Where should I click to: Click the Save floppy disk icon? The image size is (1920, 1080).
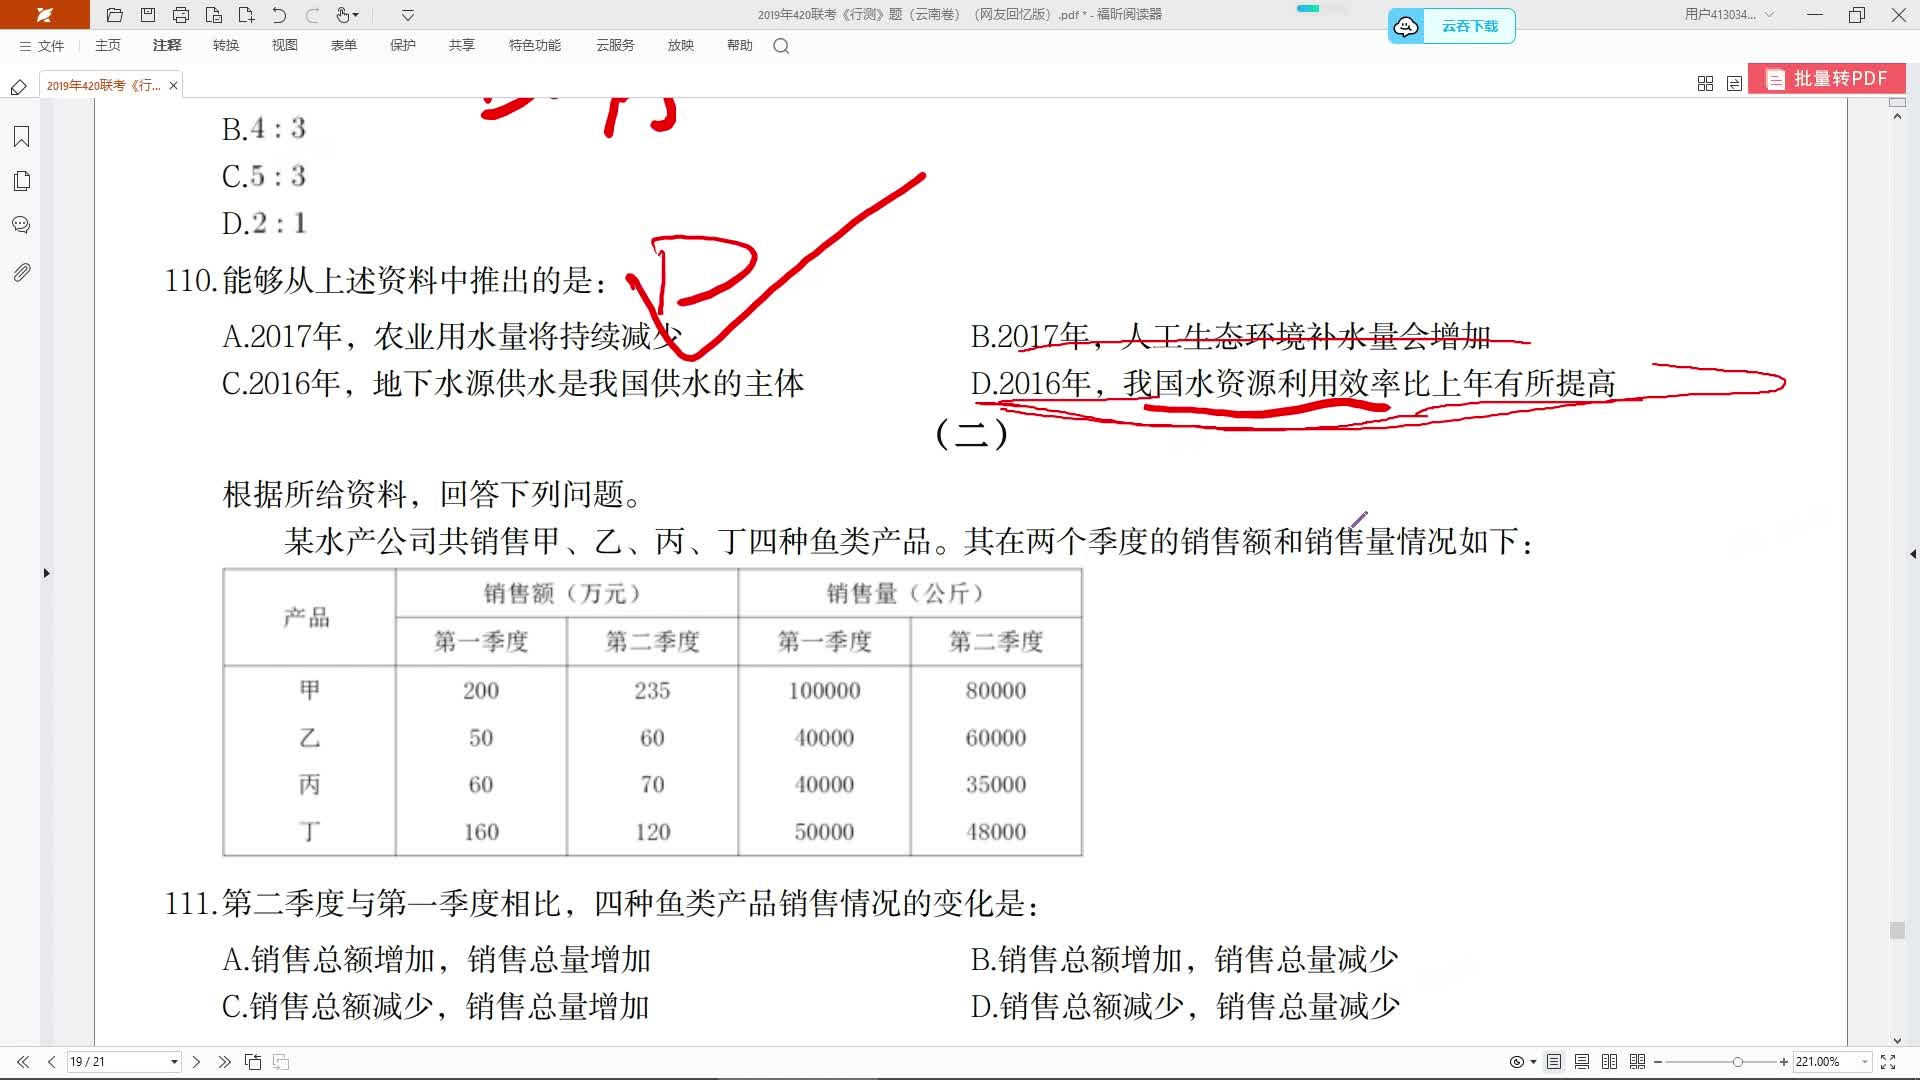point(148,15)
